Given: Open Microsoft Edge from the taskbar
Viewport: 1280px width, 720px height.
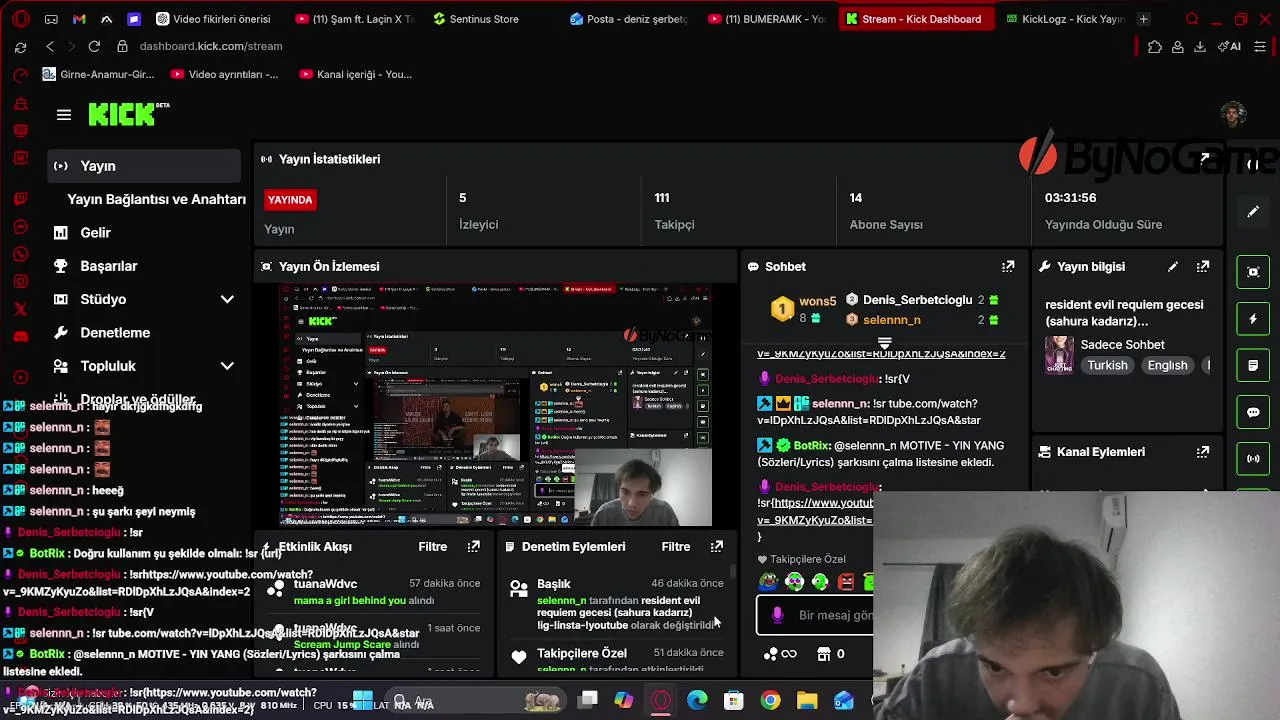Looking at the screenshot, I should coord(697,701).
